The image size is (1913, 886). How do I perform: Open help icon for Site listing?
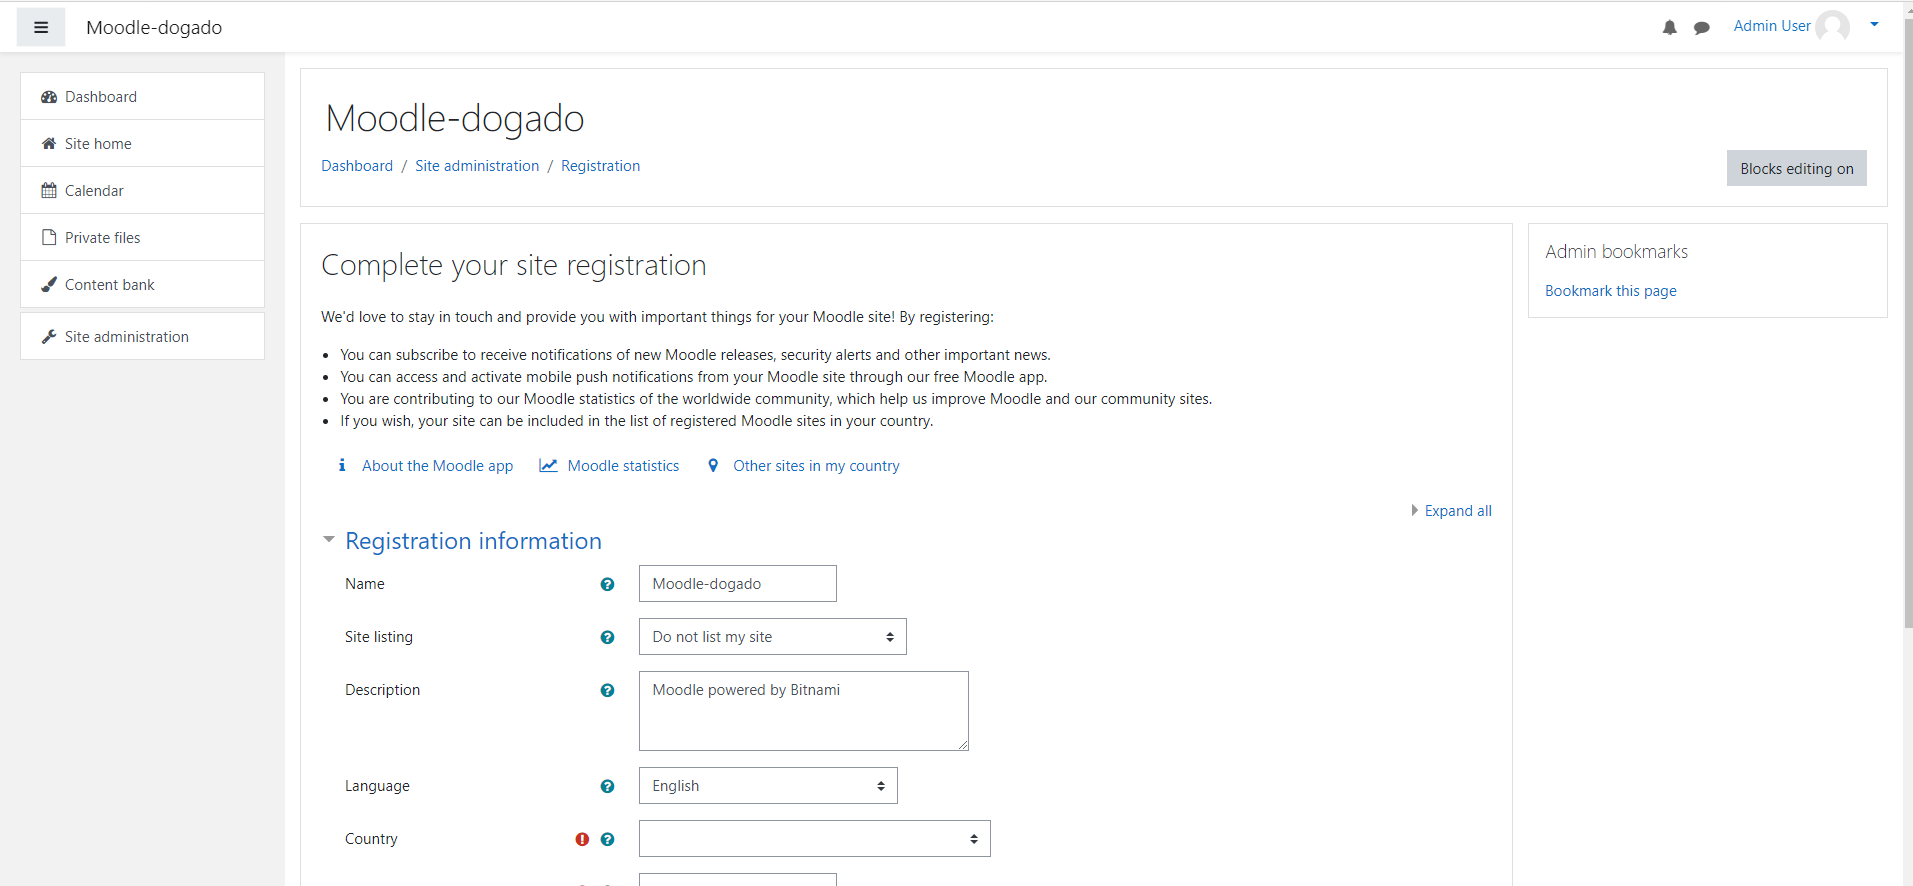[607, 637]
